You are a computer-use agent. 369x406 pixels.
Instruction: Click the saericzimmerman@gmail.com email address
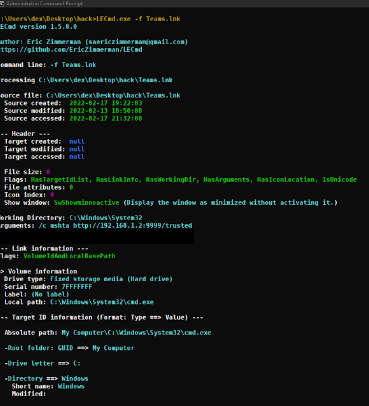pos(137,42)
